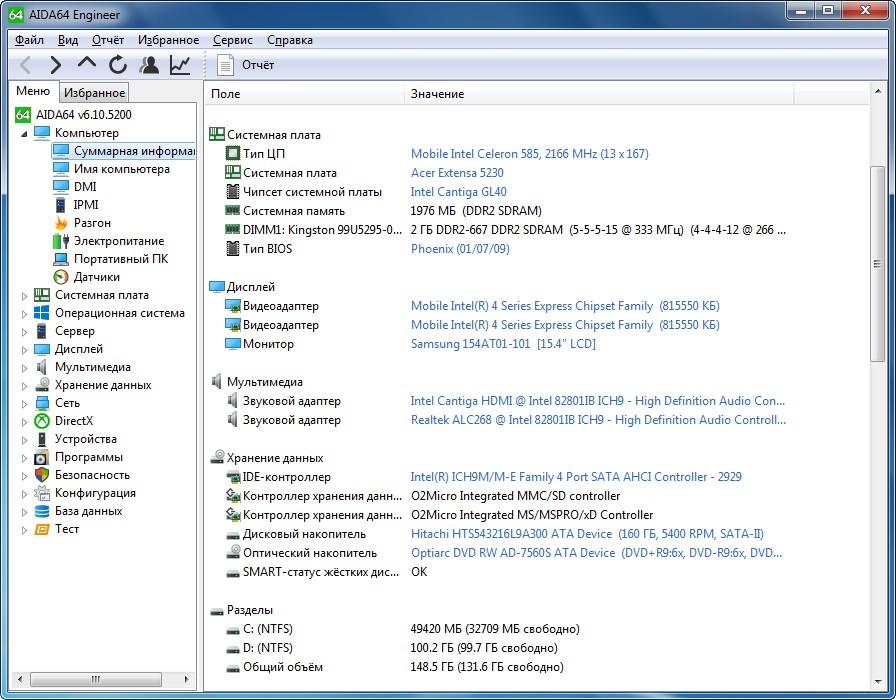896x700 pixels.
Task: Open the Realtek ALC268 audio adapter link
Action: (x=598, y=420)
